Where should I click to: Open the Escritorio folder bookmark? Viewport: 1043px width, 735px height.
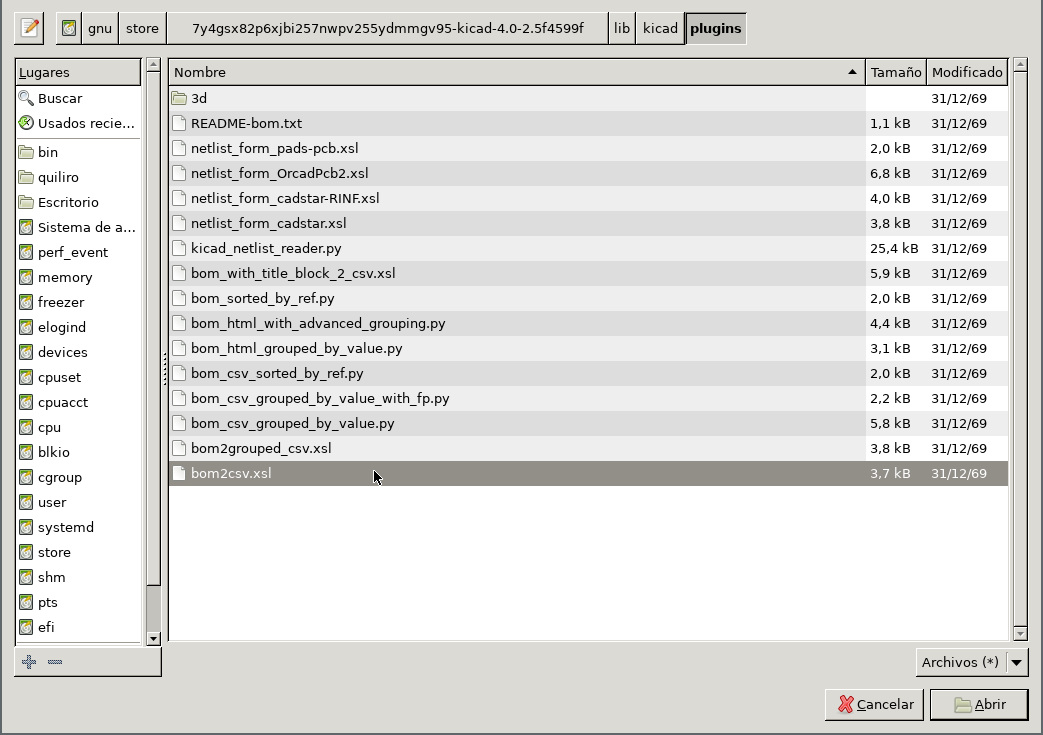(x=78, y=202)
